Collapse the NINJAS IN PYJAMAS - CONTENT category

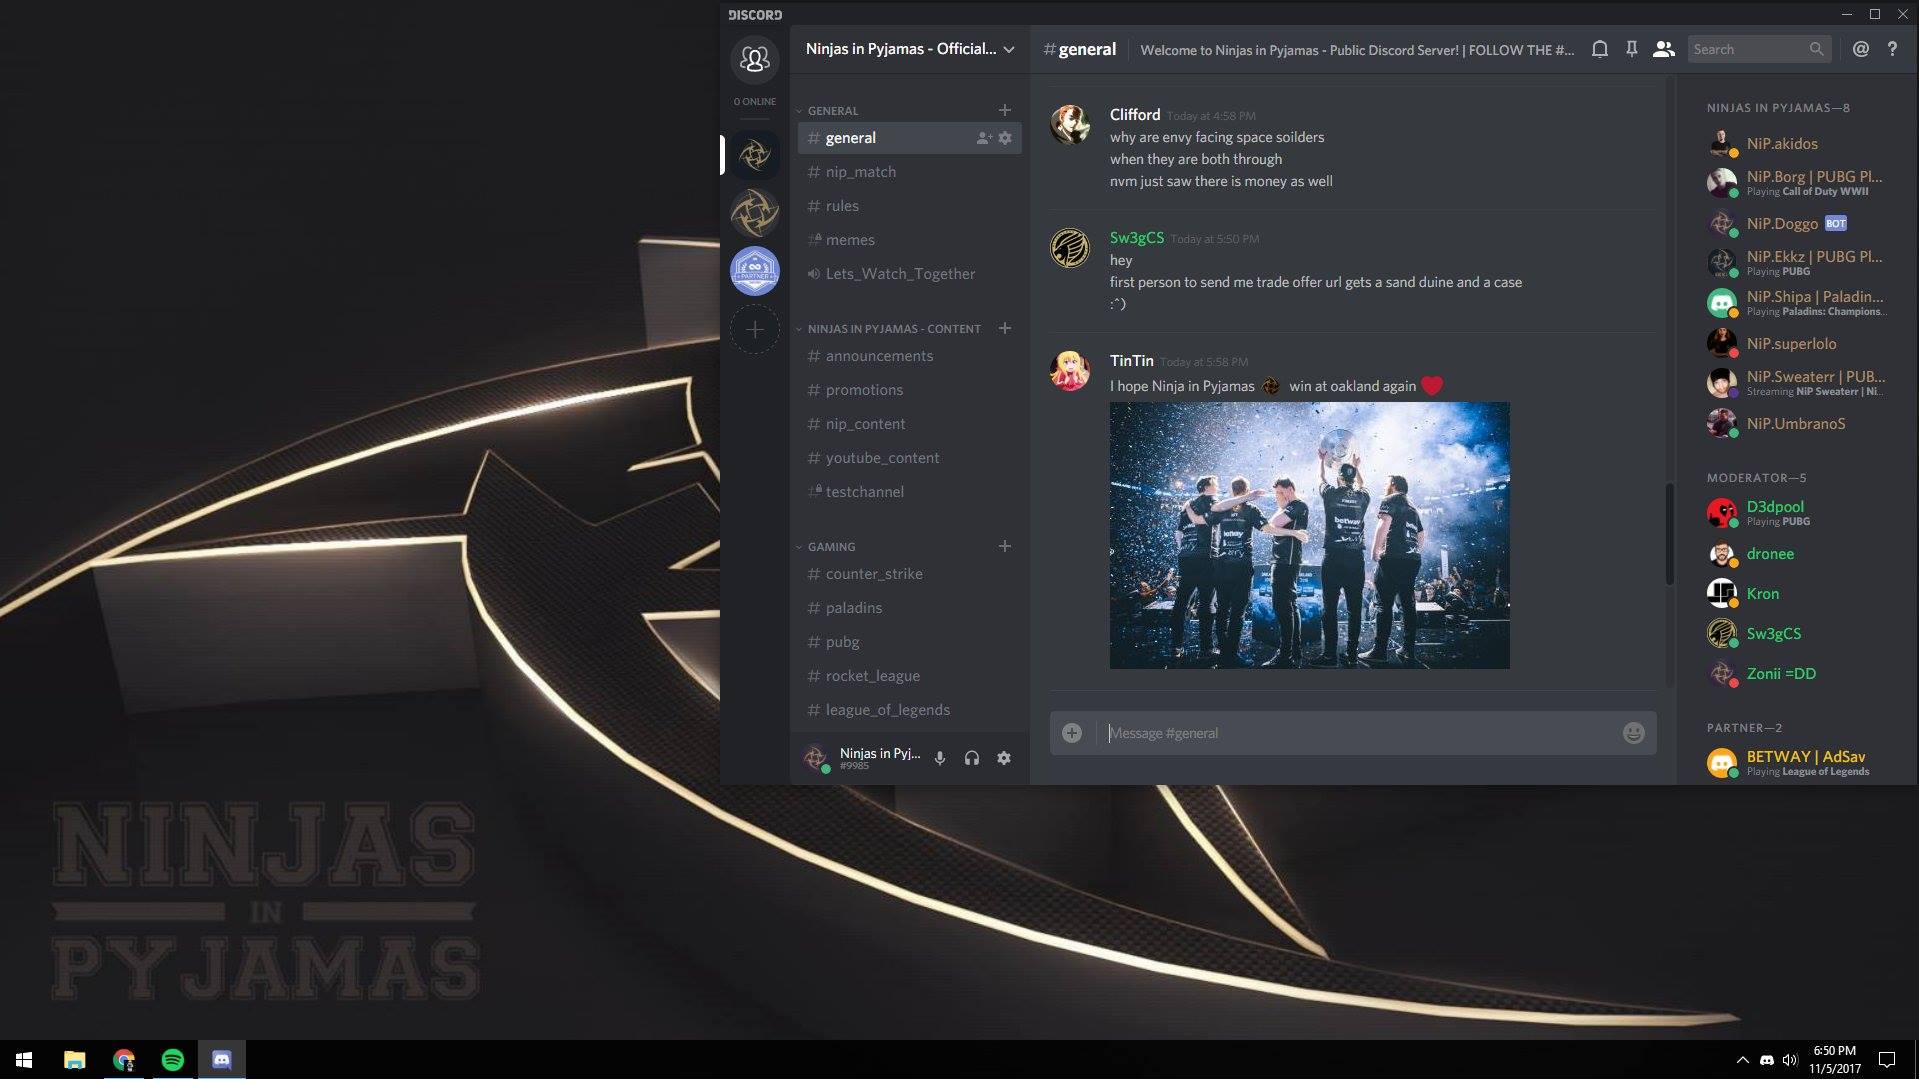point(888,328)
